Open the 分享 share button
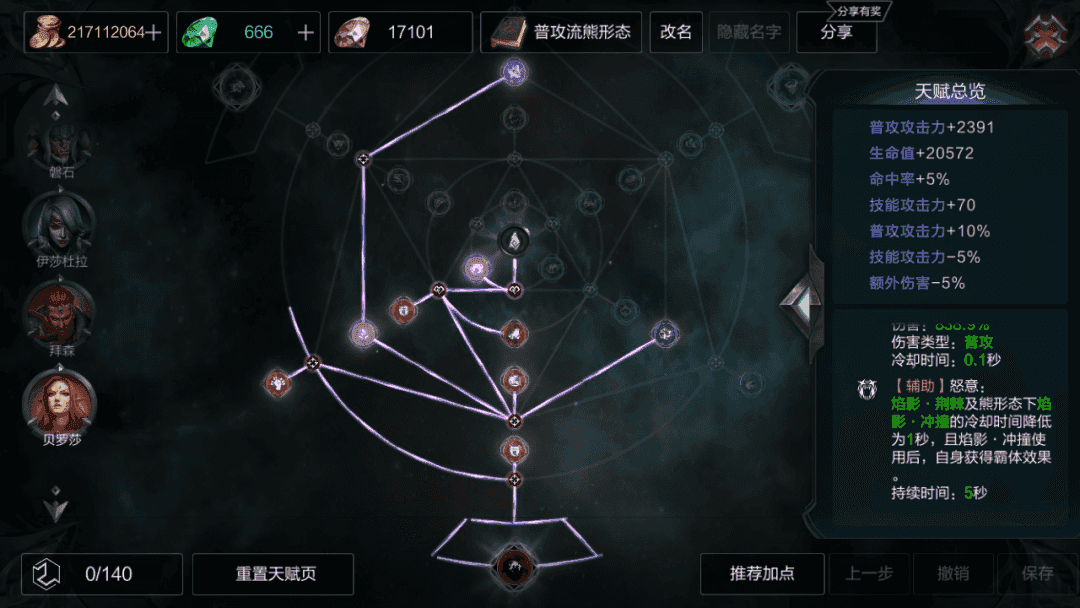This screenshot has height=608, width=1080. point(836,32)
